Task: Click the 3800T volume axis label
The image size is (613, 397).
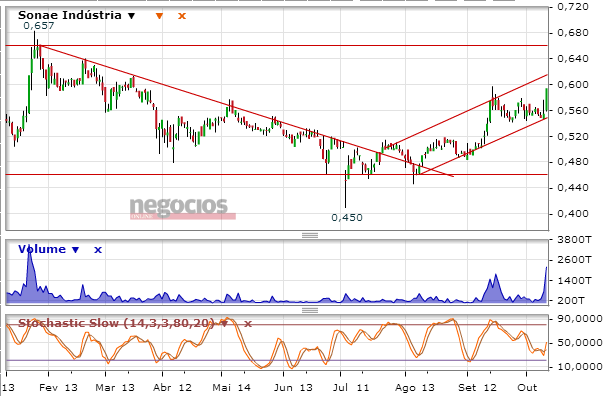Action: point(574,239)
